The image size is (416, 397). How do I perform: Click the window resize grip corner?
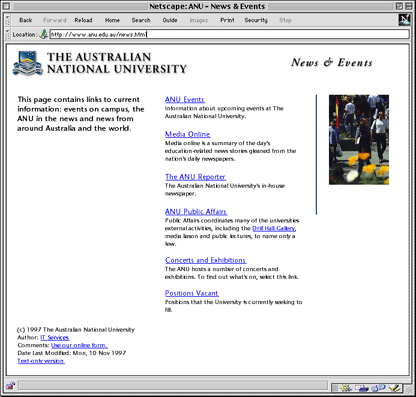(407, 388)
